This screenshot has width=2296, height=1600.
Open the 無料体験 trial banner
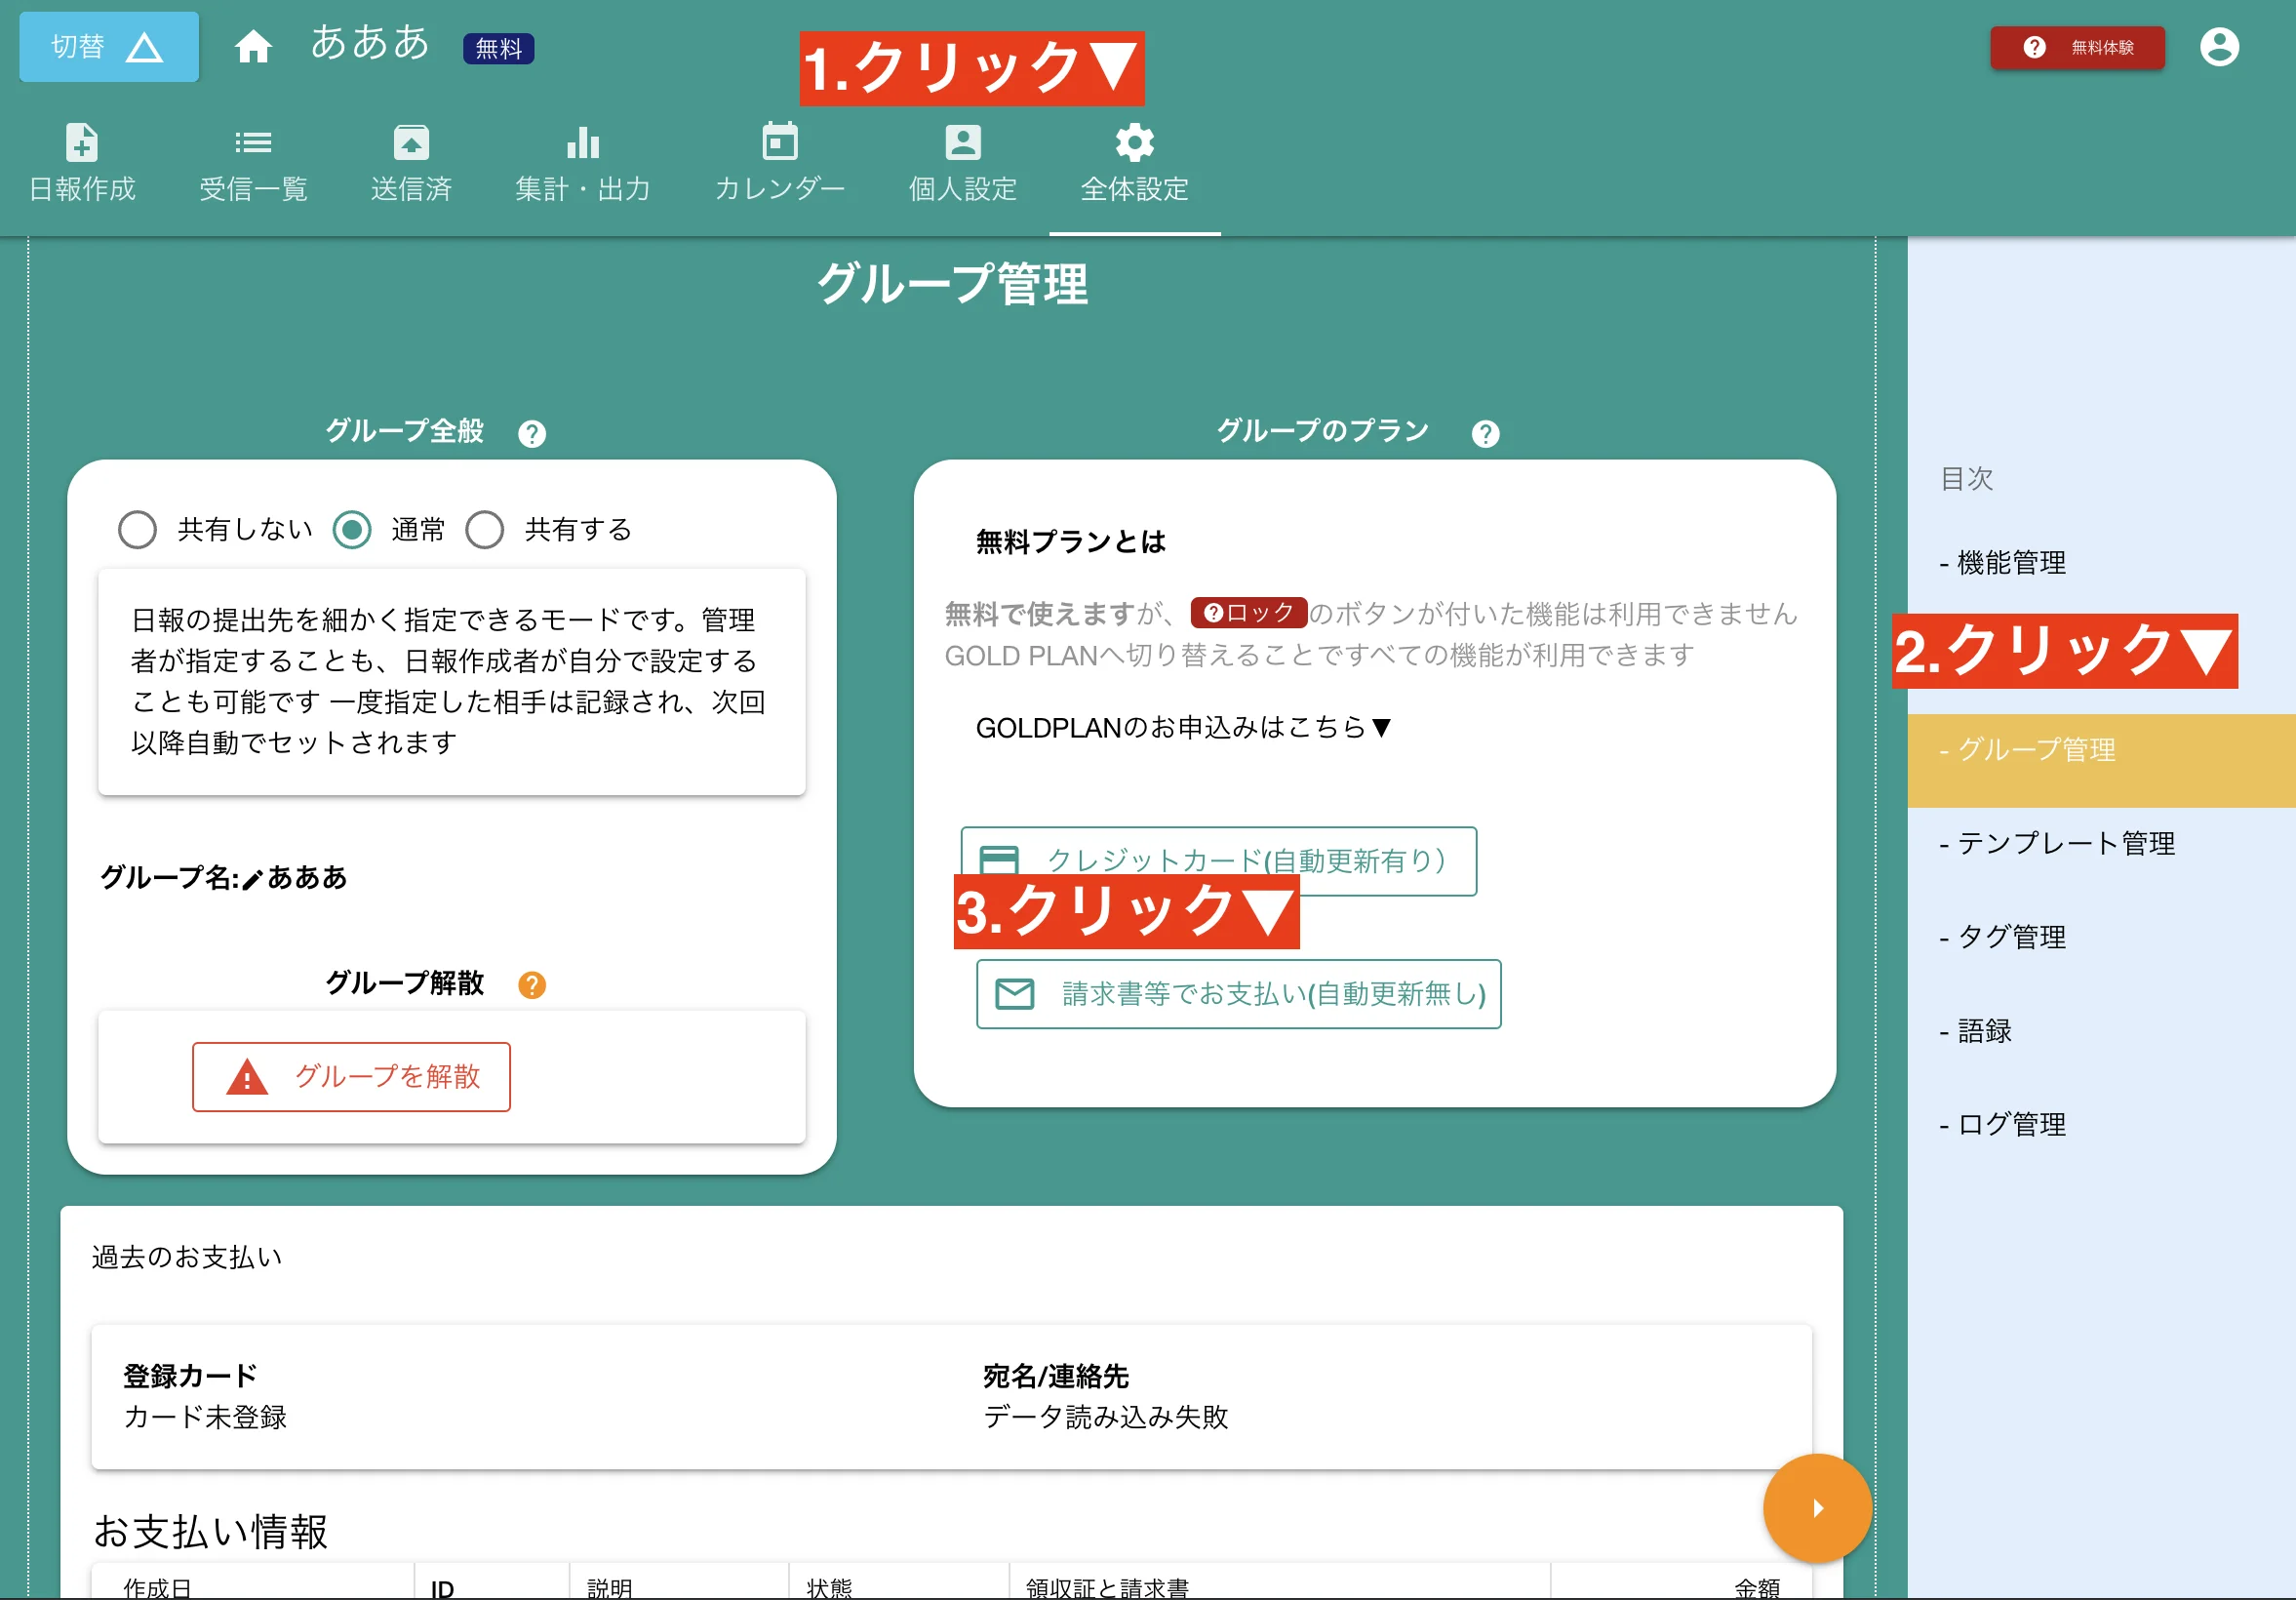pos(2077,46)
